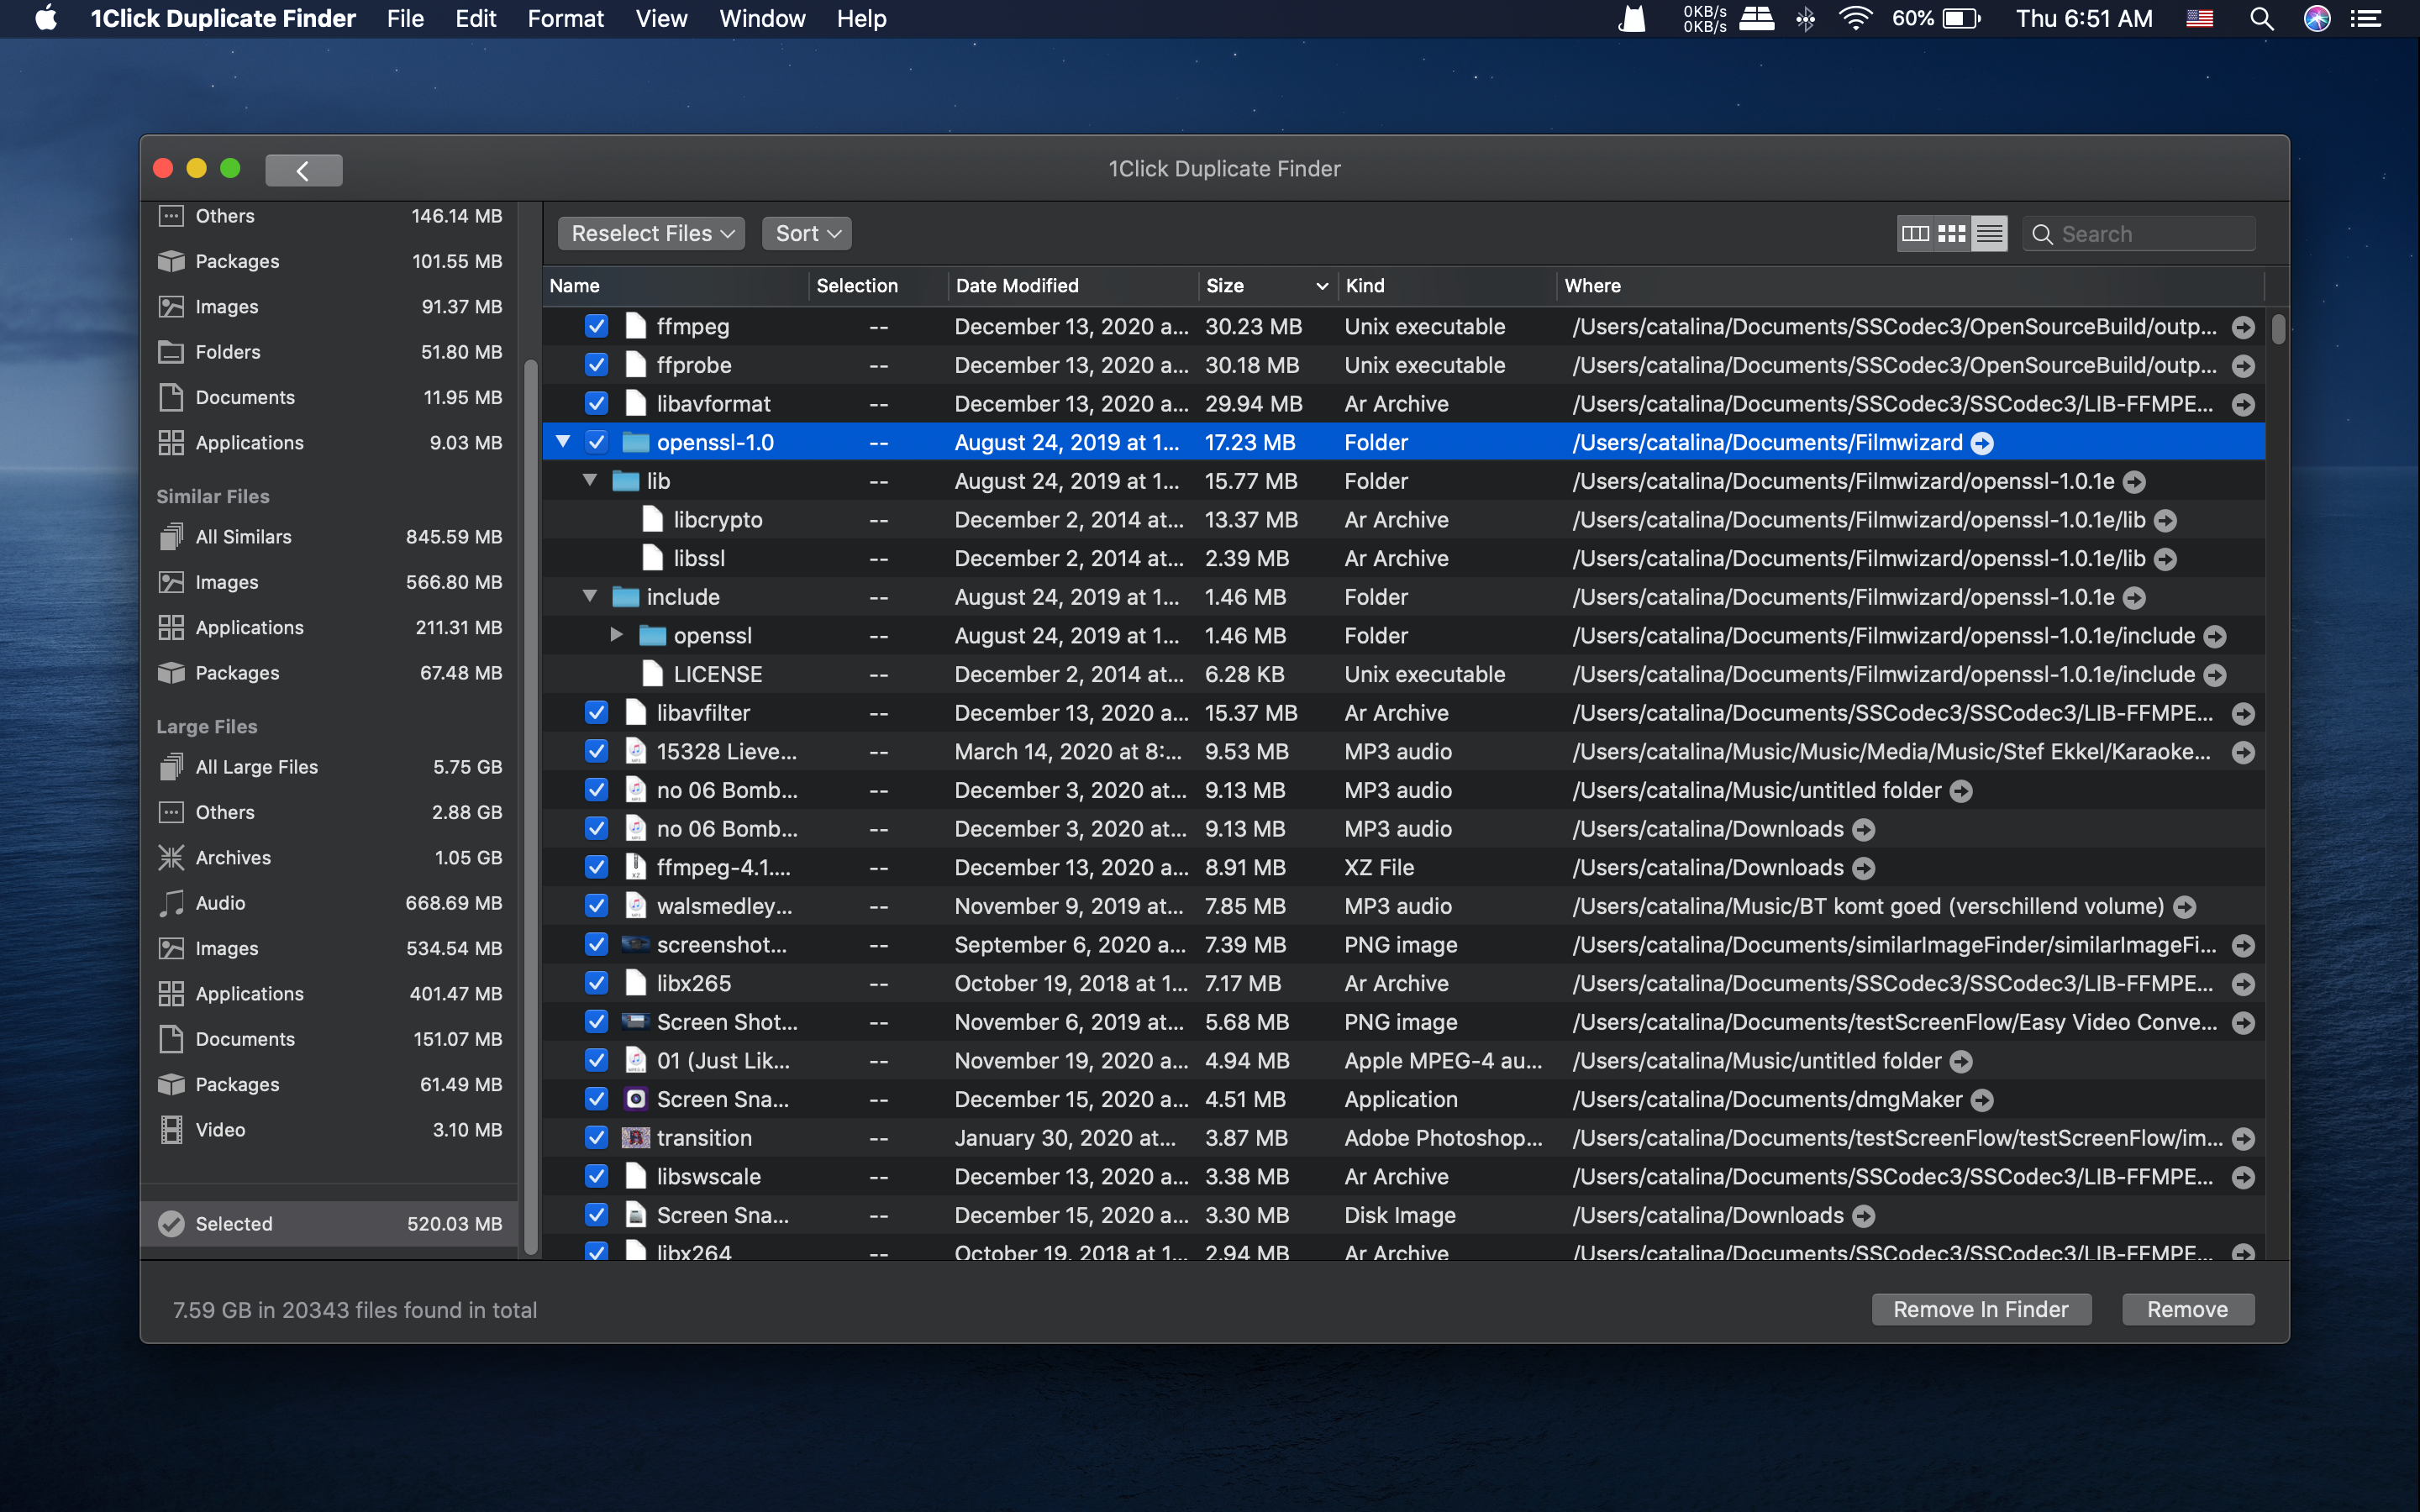
Task: Click Video icon in sidebar
Action: click(171, 1130)
